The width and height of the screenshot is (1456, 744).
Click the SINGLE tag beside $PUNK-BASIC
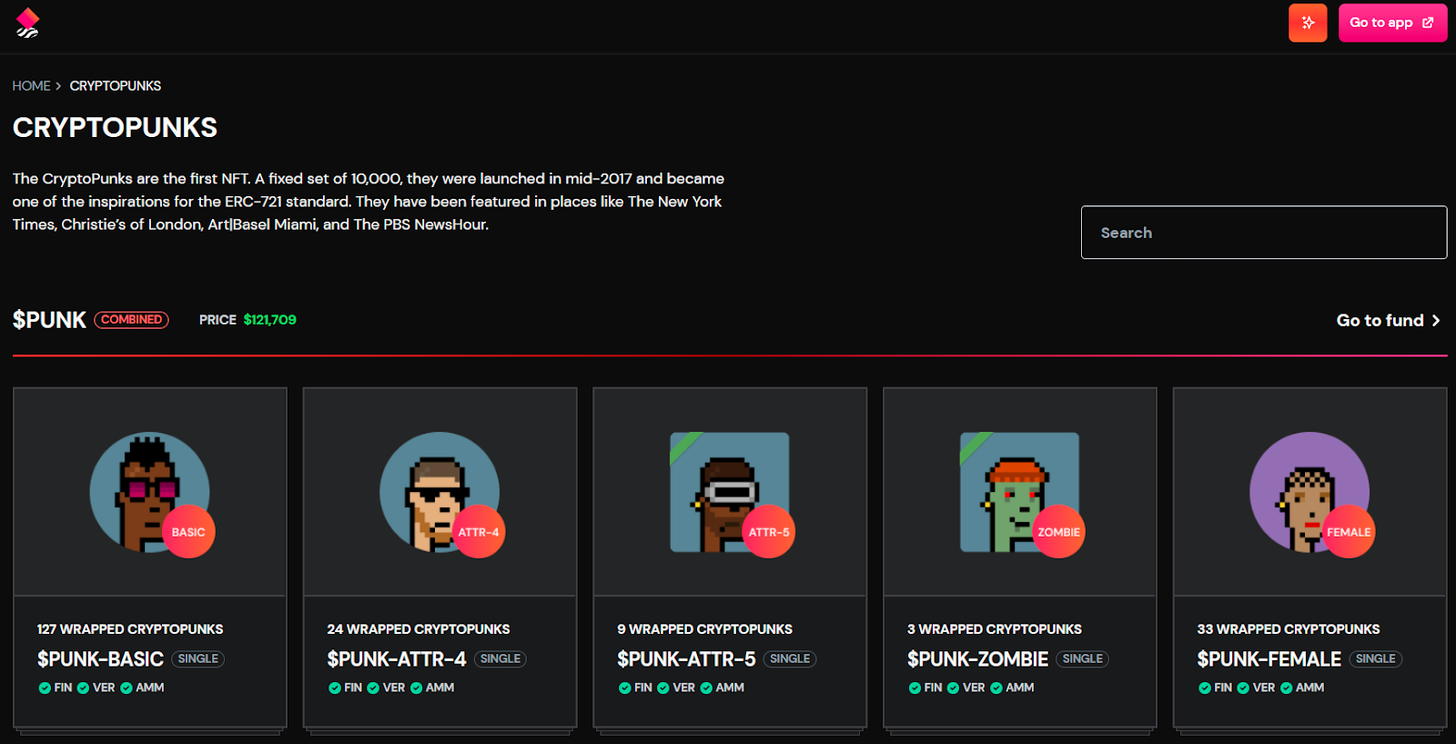point(197,659)
